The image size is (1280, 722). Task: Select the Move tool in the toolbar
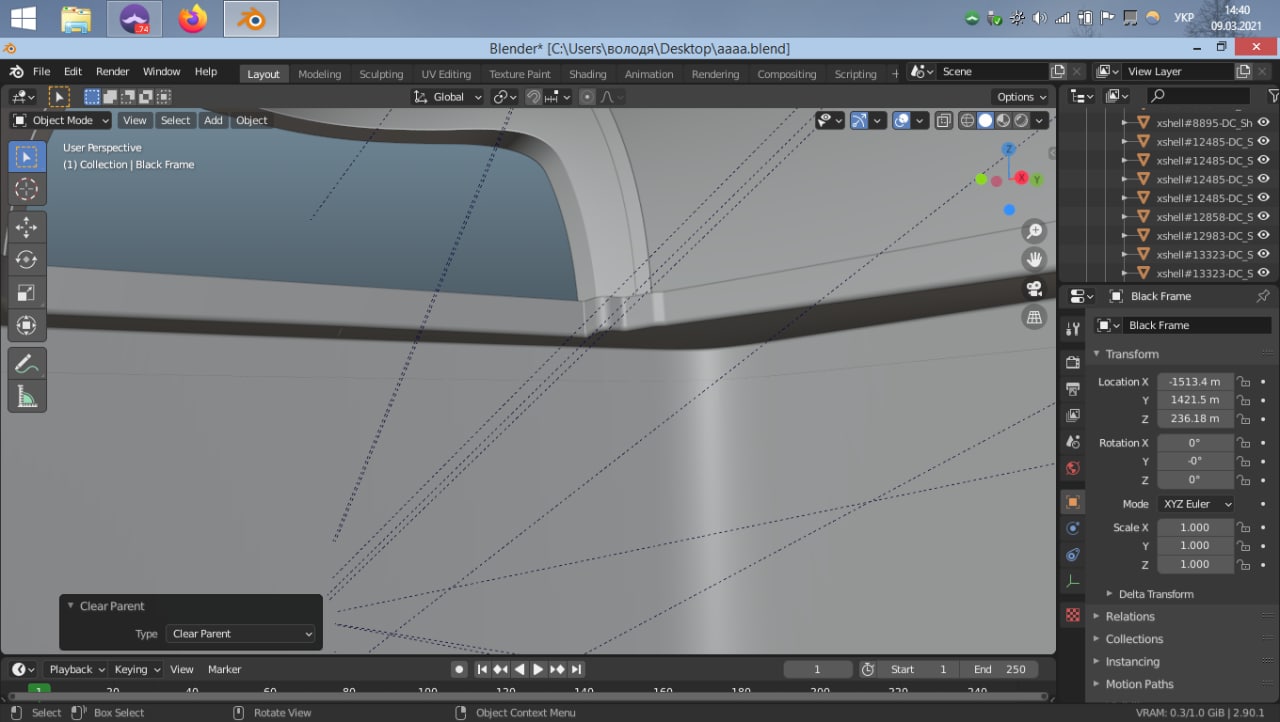point(26,227)
